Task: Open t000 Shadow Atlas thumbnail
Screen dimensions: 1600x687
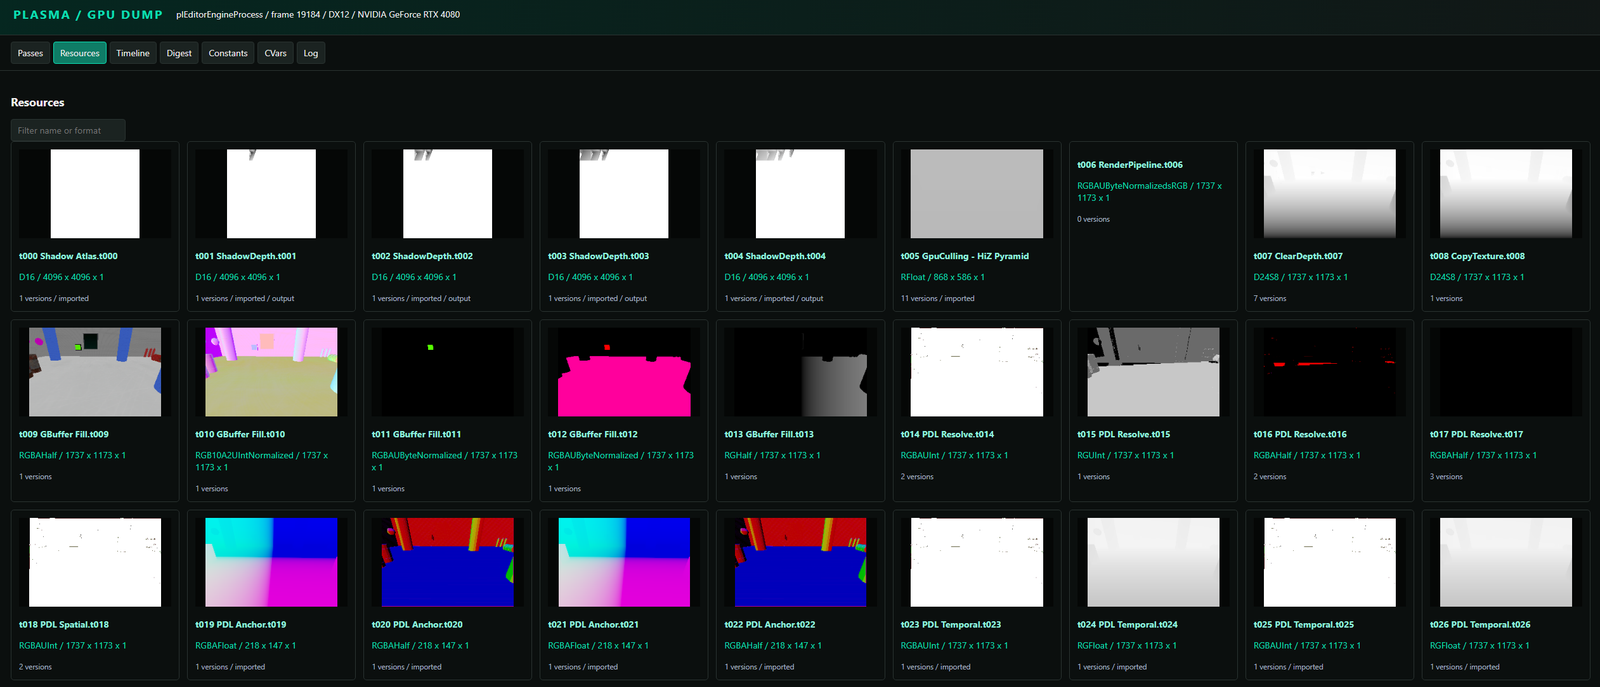Action: tap(95, 194)
